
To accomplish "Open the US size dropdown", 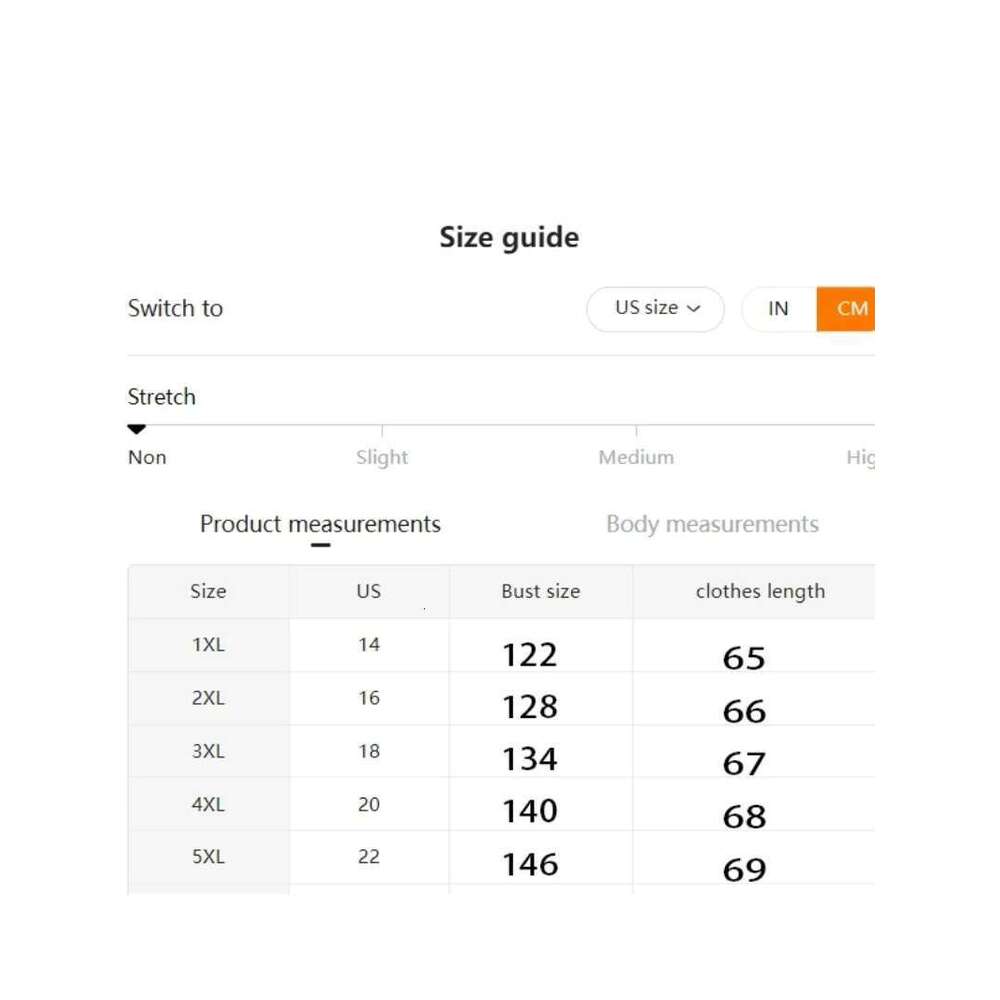I will 655,309.
